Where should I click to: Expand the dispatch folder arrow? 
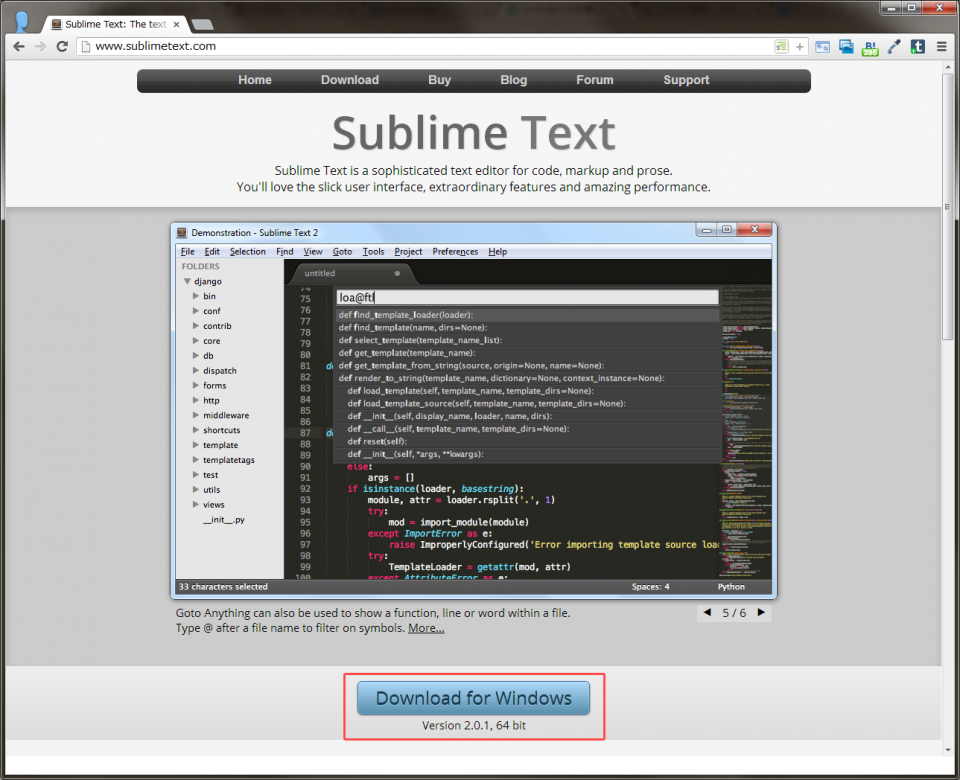click(196, 370)
